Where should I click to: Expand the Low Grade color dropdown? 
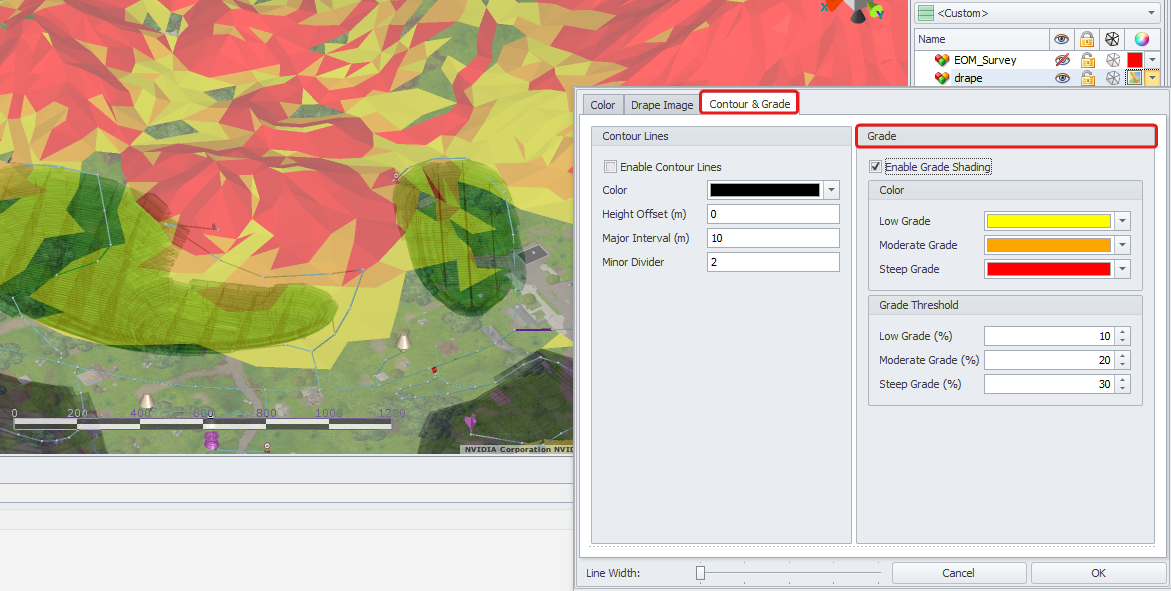point(1122,221)
